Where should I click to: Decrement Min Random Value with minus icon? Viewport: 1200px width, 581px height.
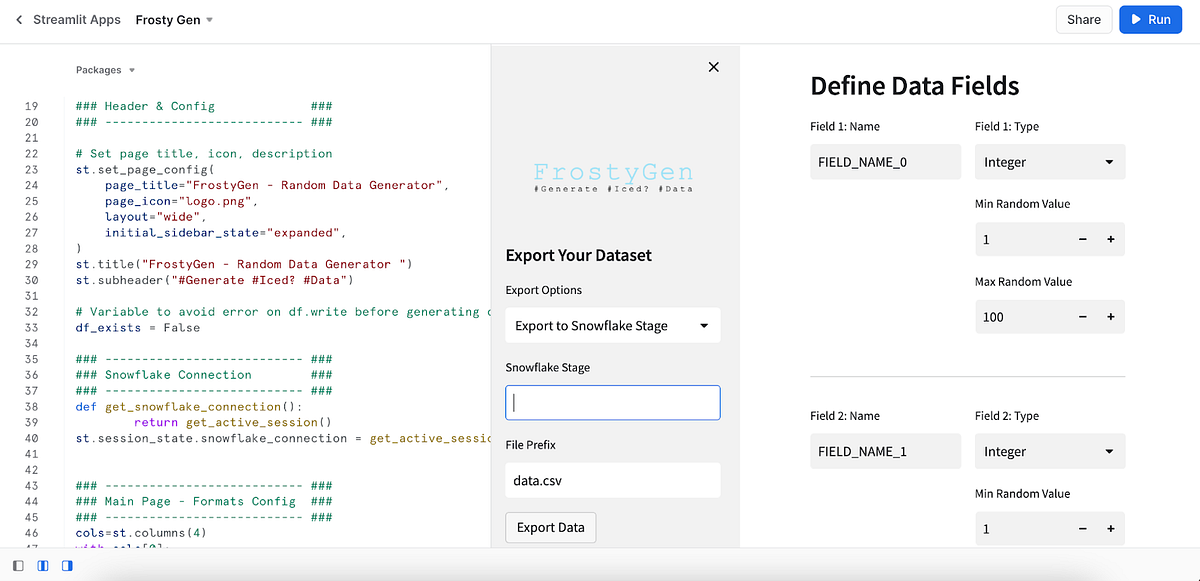1082,239
